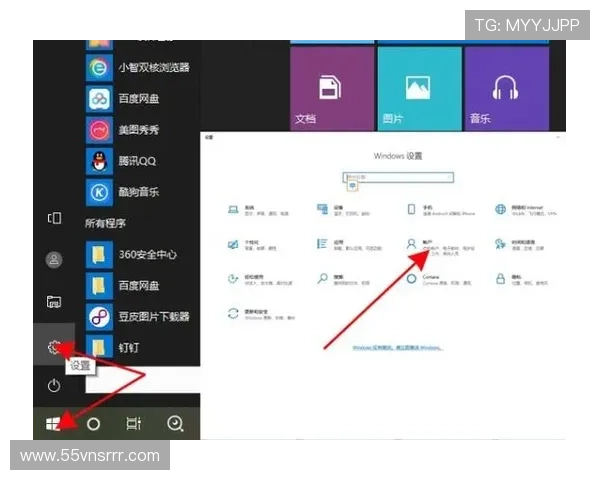600x480 pixels.
Task: Open 更新和安全 update settings
Action: (261, 314)
